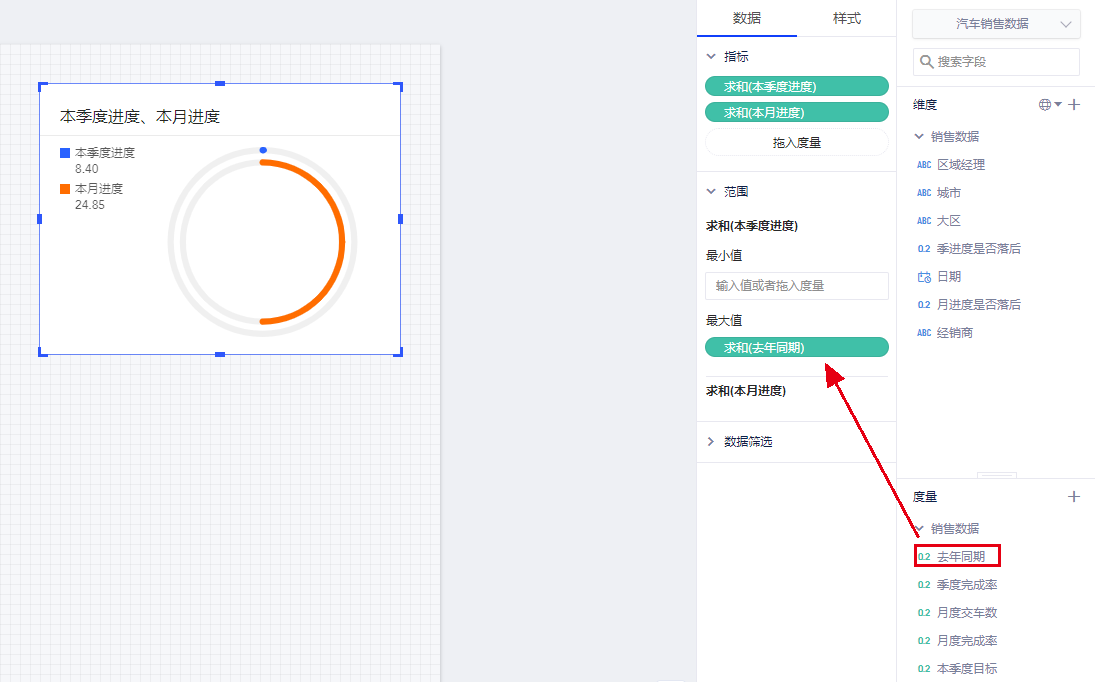This screenshot has height=682, width=1095.
Task: Switch to the 数据 tab
Action: [x=747, y=18]
